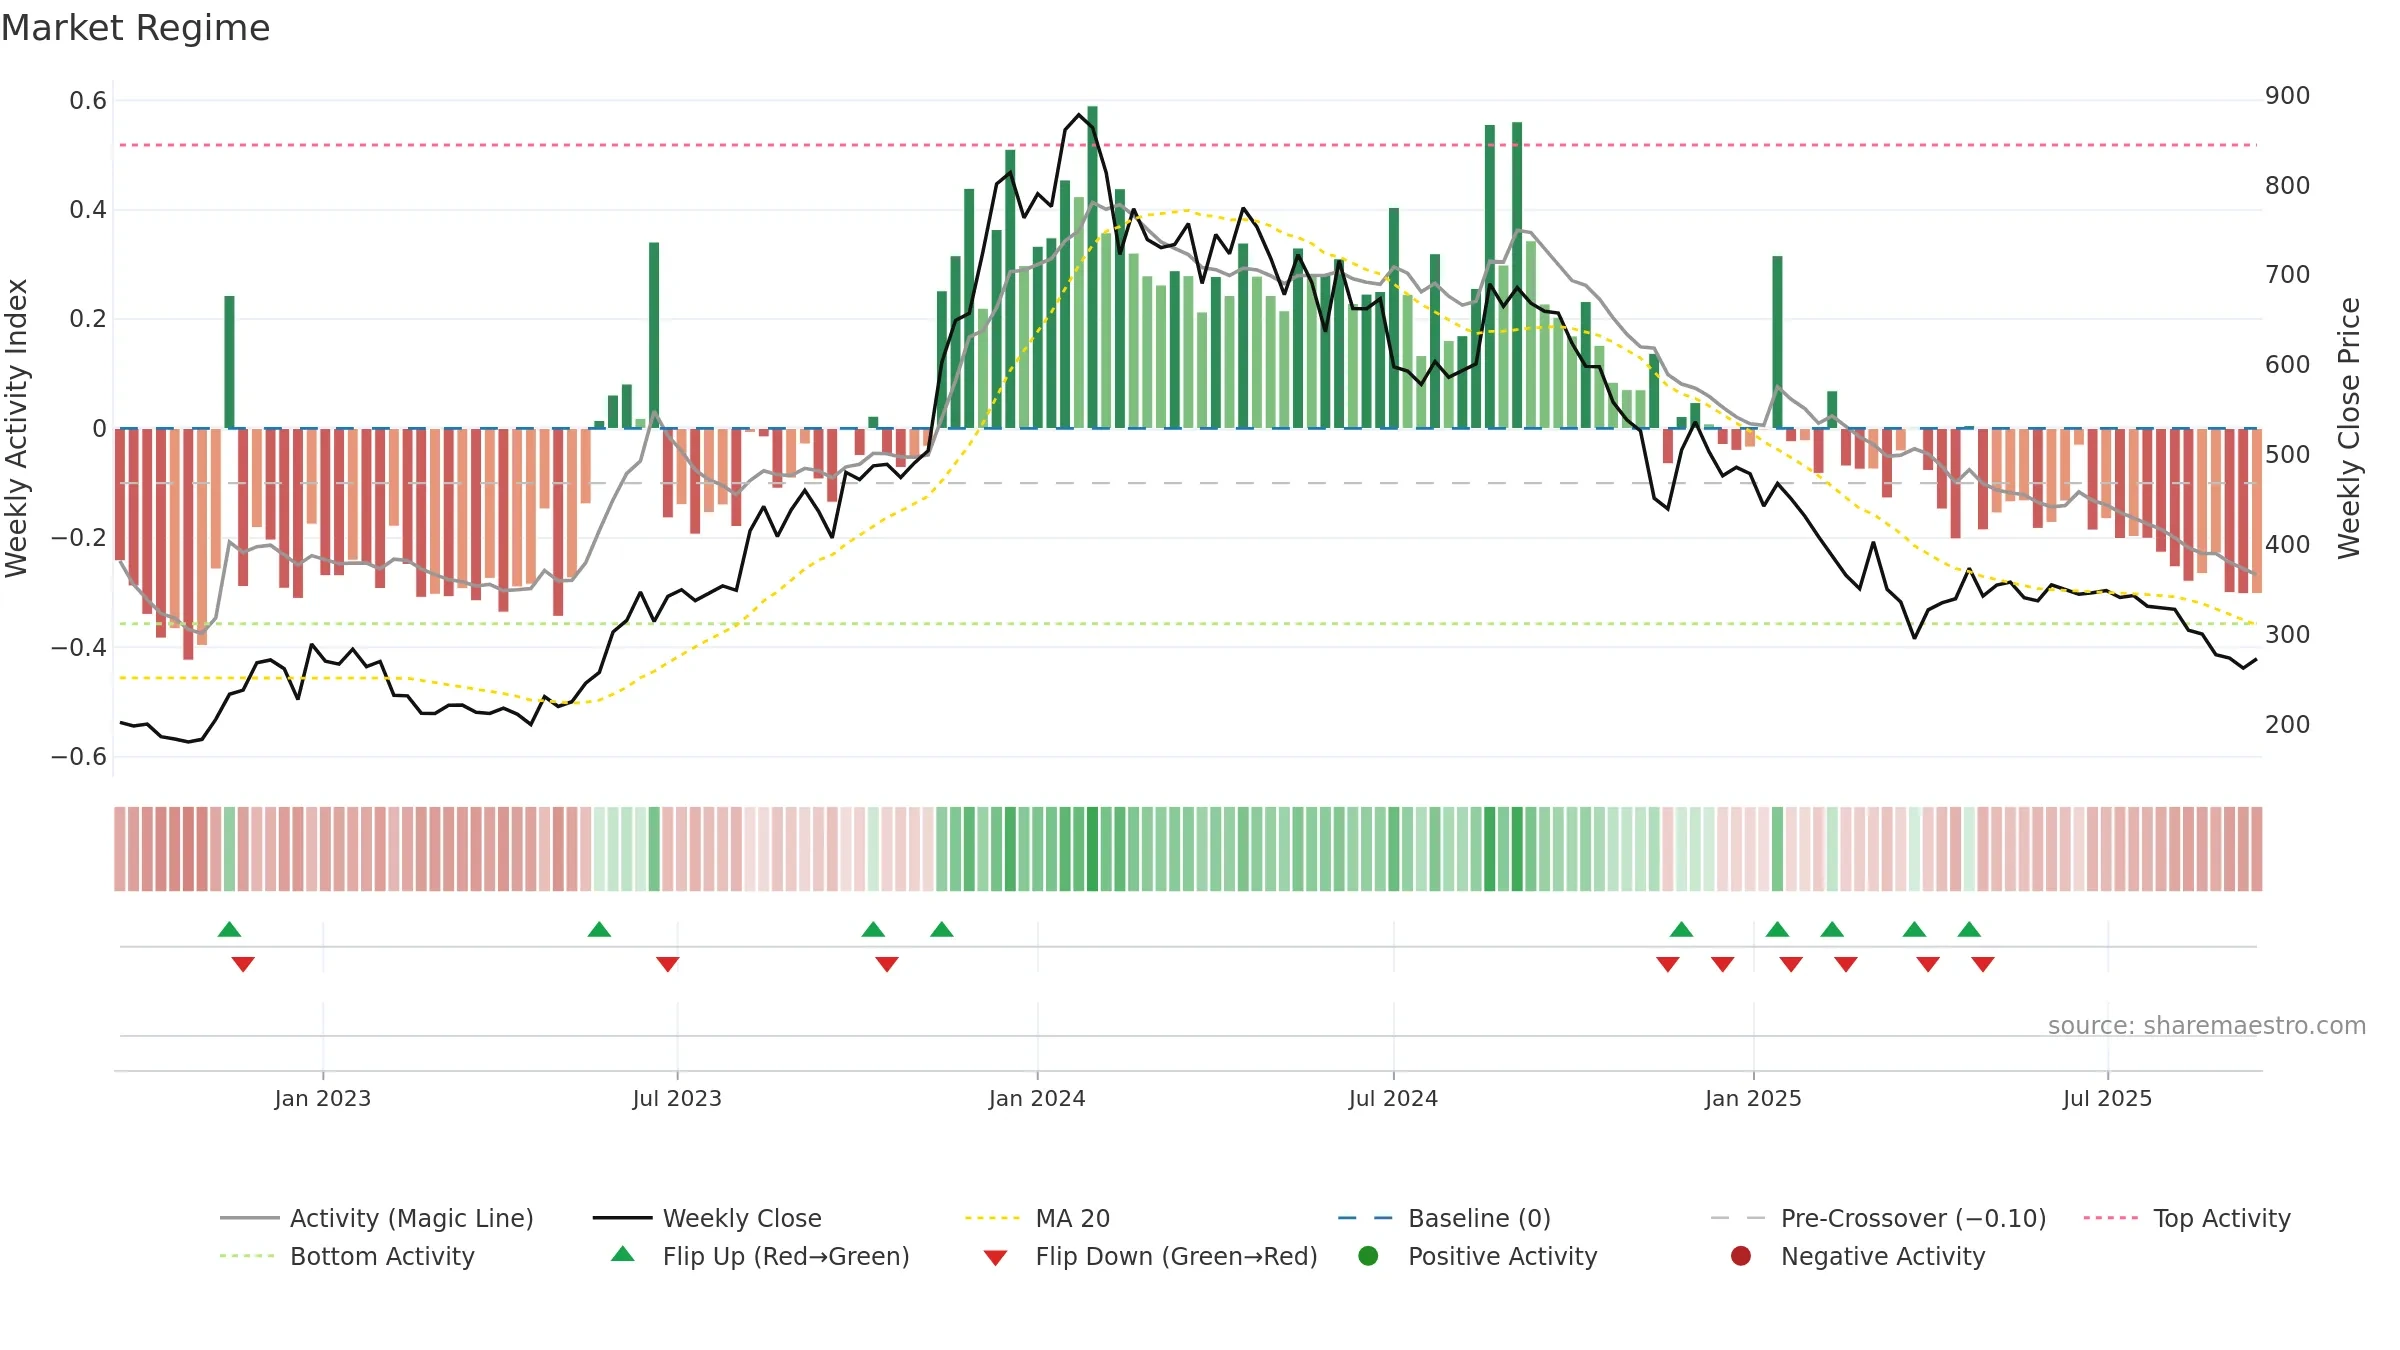Click the Negative Activity red circle legend icon
Screen dimensions: 2400x1350
tap(1741, 1256)
